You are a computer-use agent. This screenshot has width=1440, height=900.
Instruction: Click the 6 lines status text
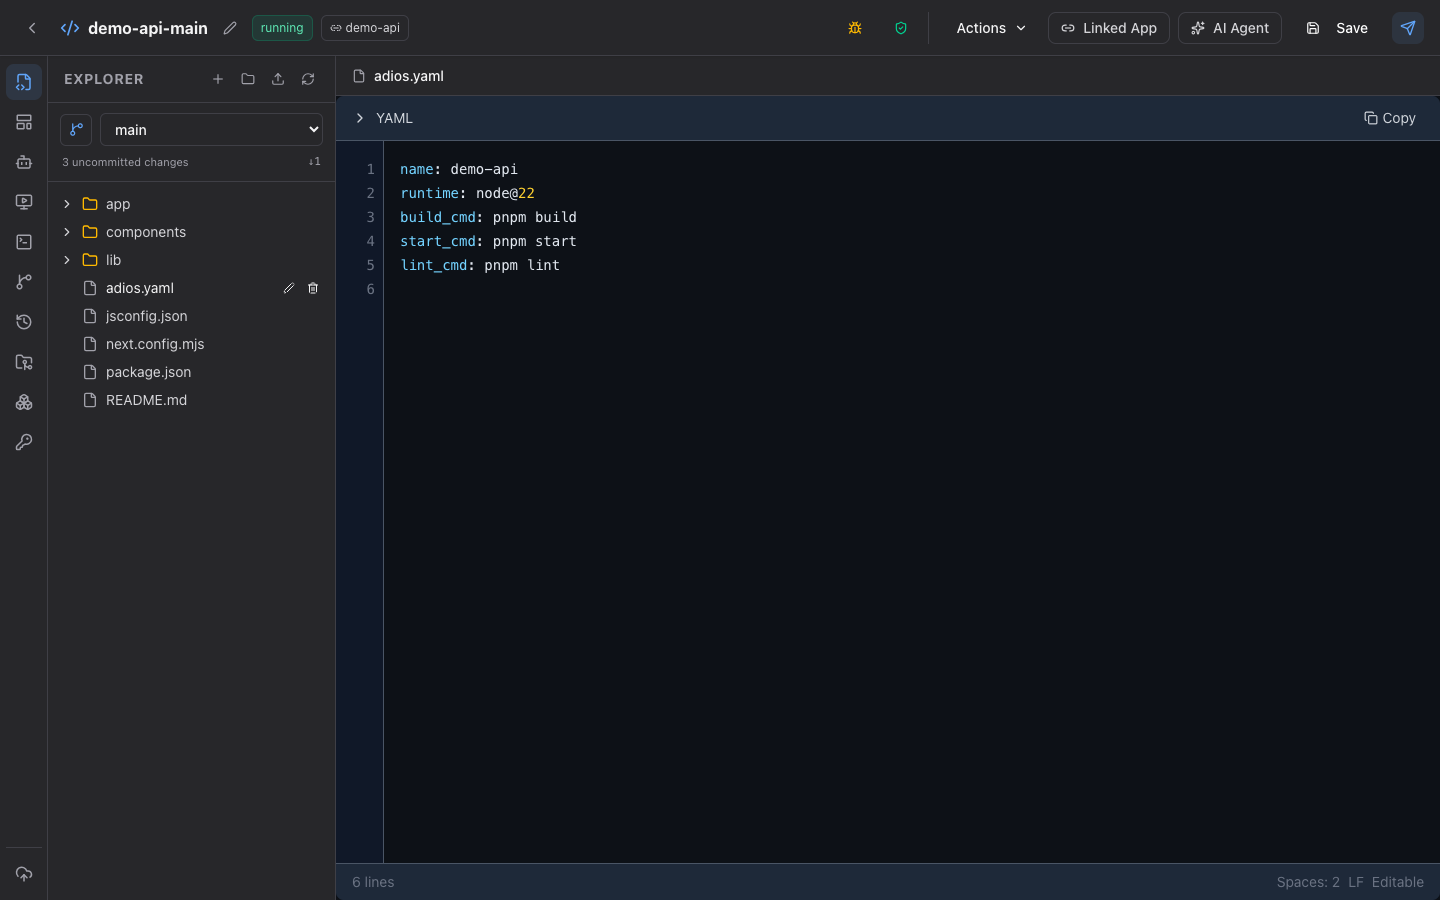coord(373,882)
